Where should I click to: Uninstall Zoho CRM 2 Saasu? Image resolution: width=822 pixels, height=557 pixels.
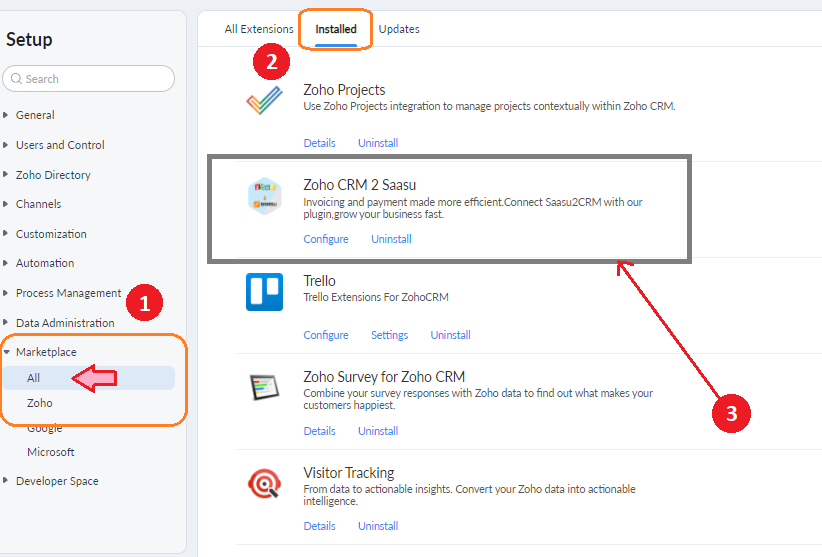click(x=391, y=239)
